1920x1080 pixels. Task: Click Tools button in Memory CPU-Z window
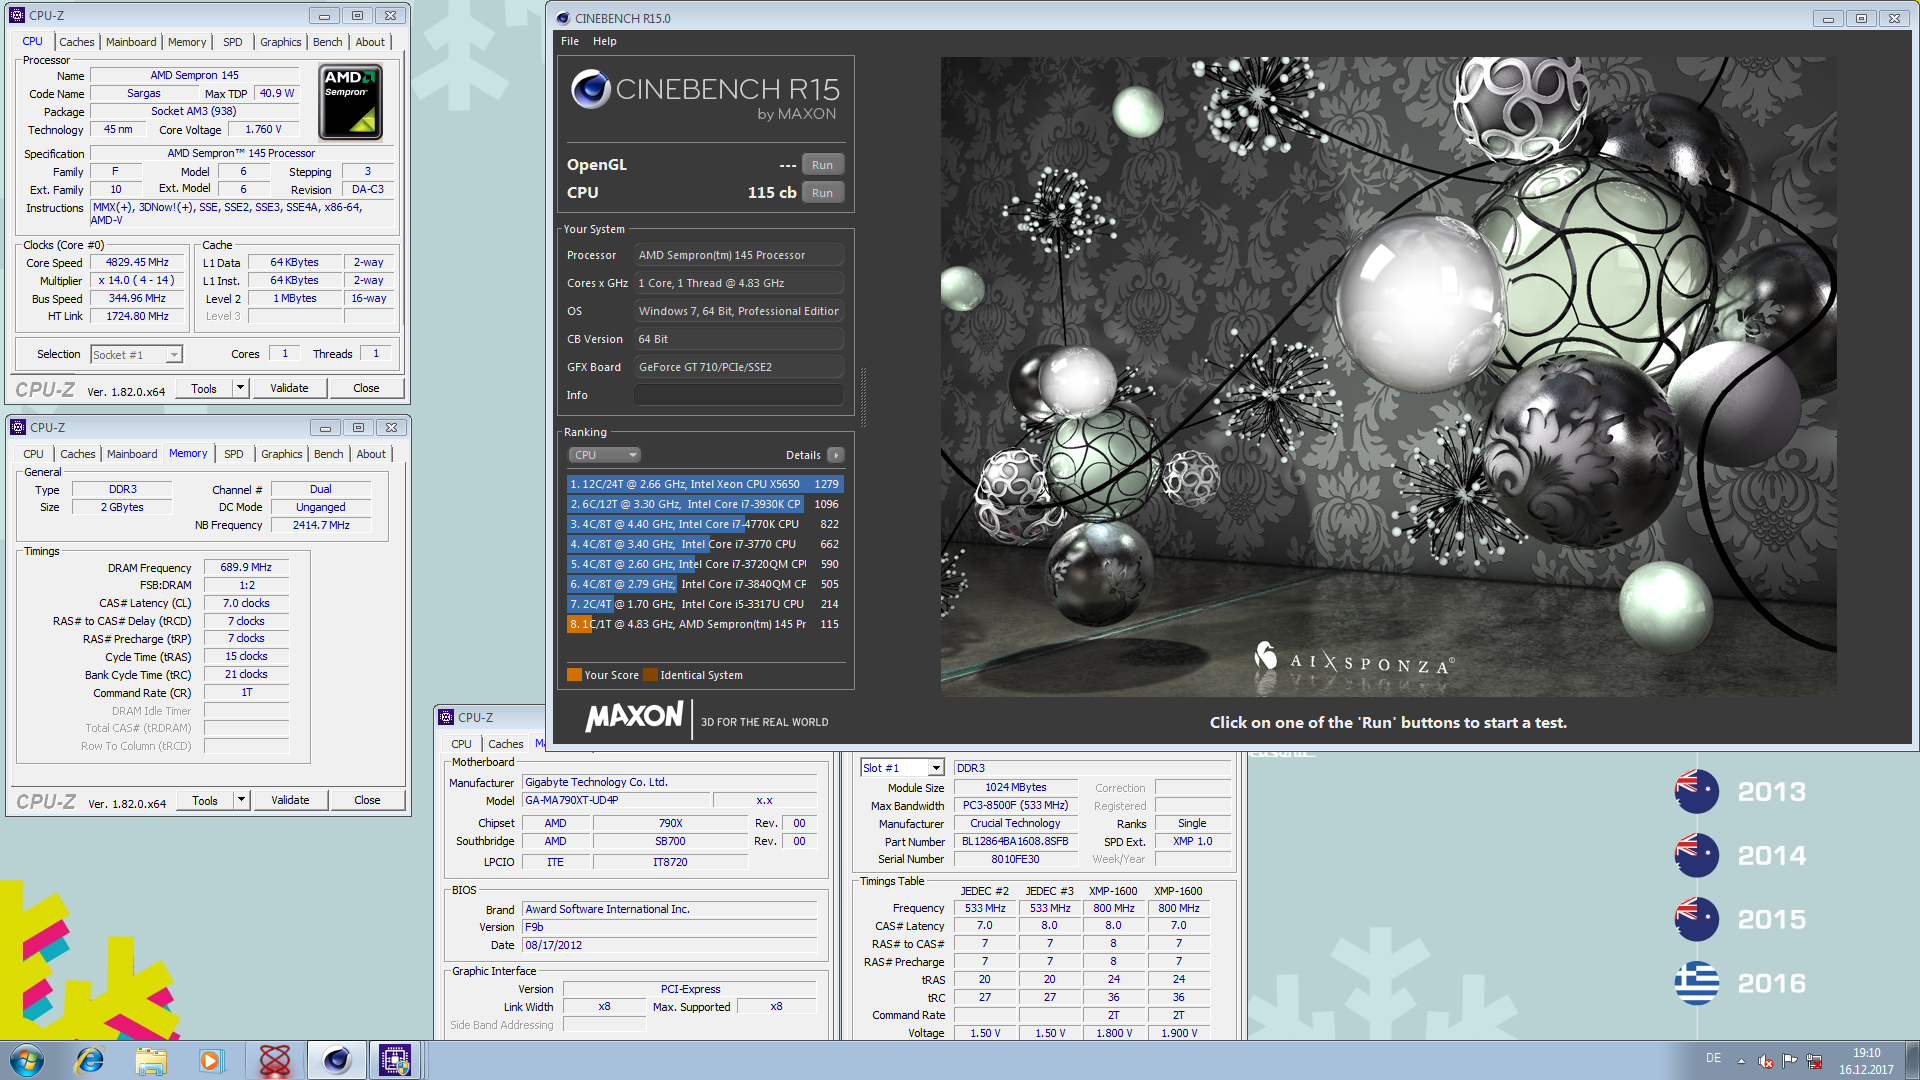205,800
